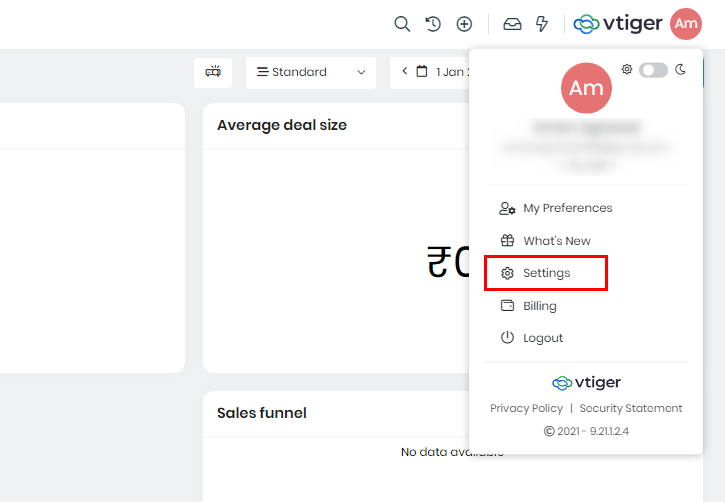Click the global search magnifier icon
The height and width of the screenshot is (502, 725).
tap(402, 24)
